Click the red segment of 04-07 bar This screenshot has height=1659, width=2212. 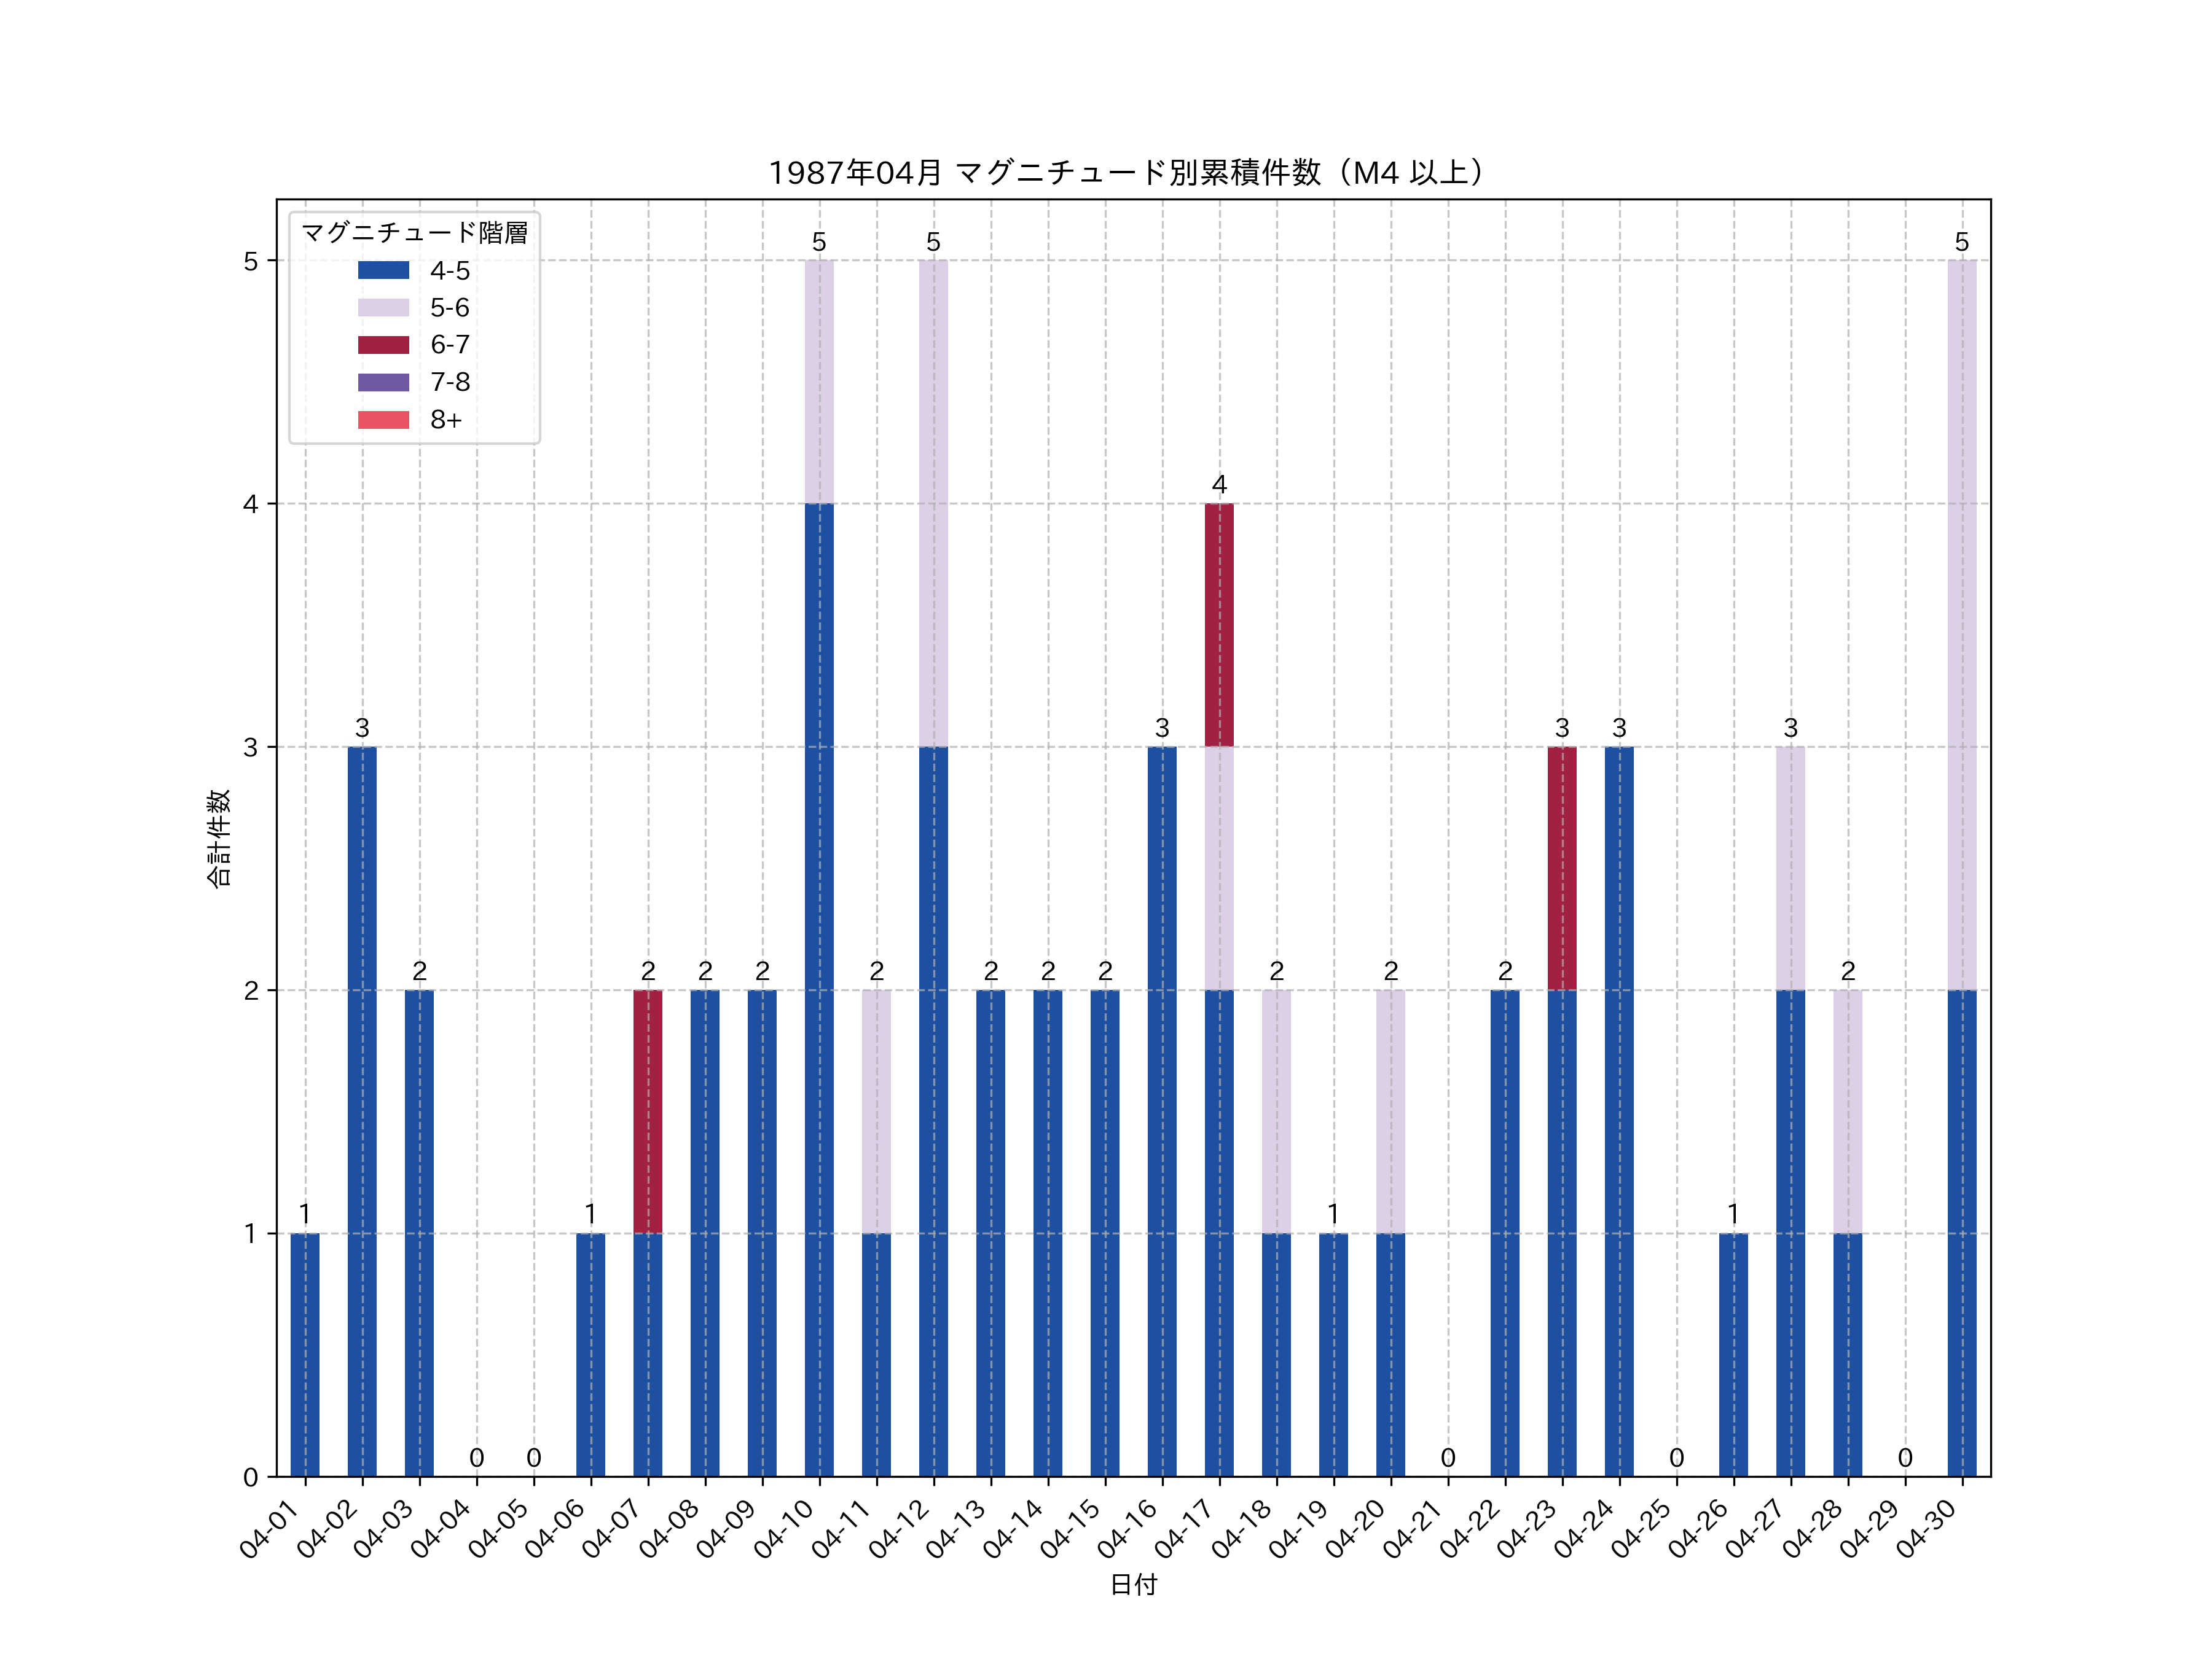[648, 1111]
